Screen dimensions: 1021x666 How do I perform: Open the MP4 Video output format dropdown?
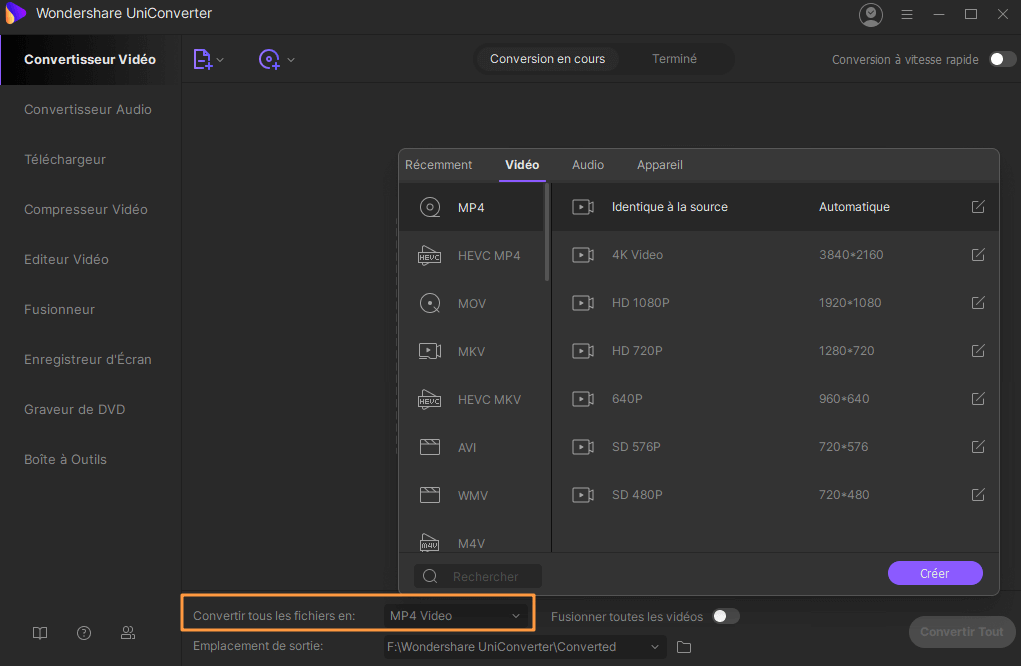[x=455, y=616]
